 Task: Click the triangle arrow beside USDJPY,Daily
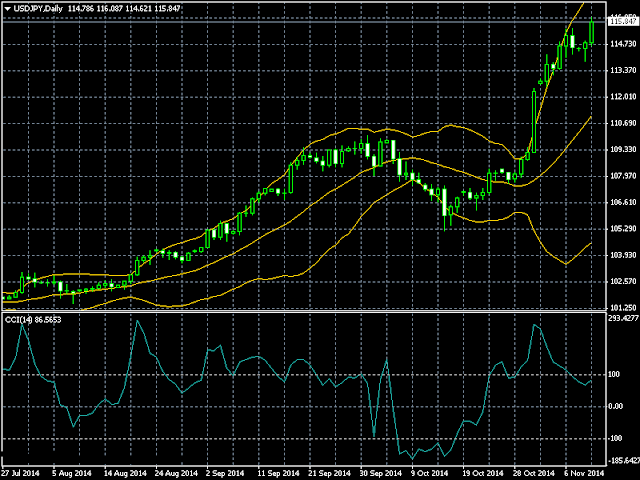[x=7, y=9]
